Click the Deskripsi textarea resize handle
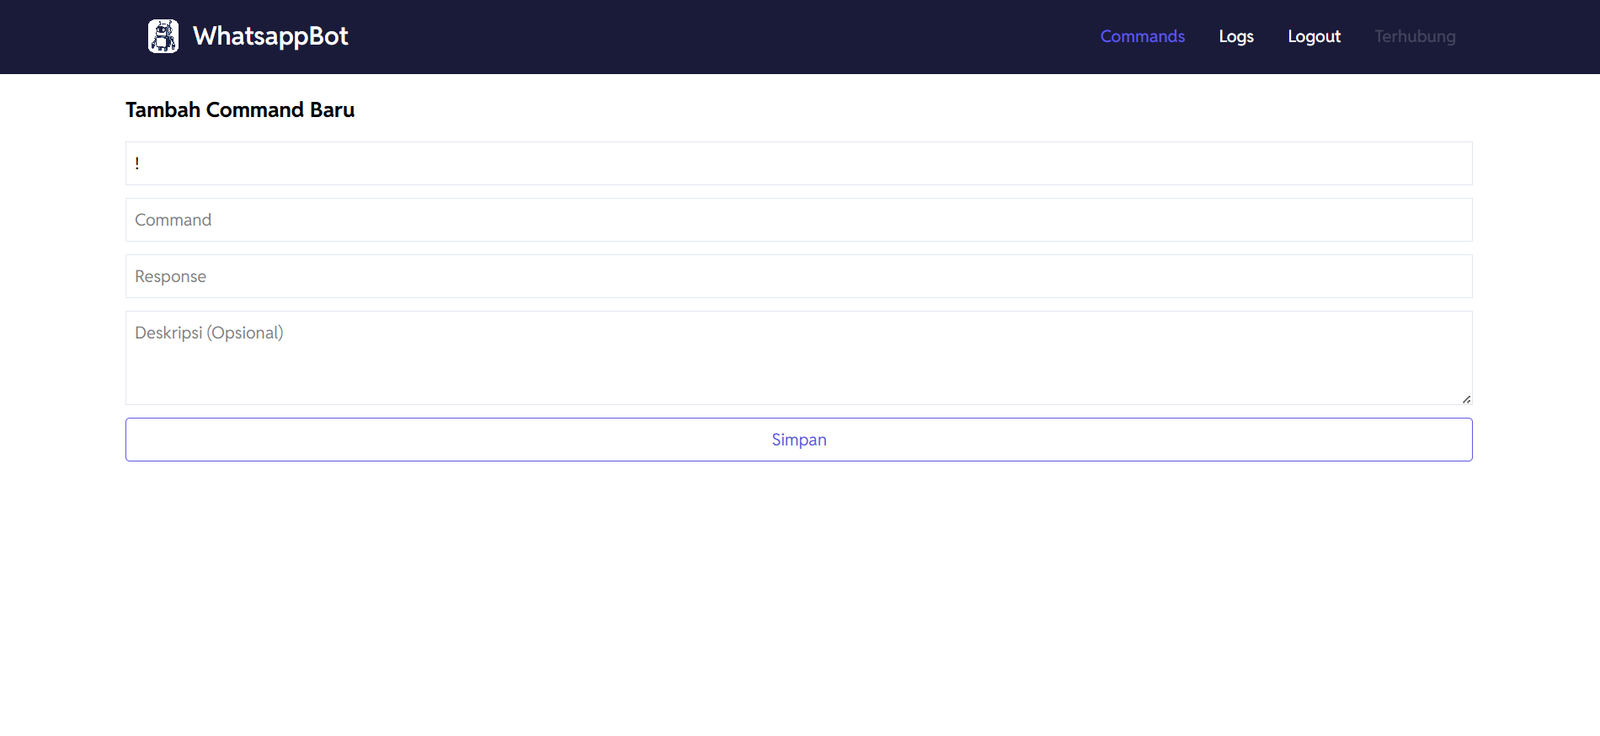The width and height of the screenshot is (1600, 736). tap(1466, 399)
